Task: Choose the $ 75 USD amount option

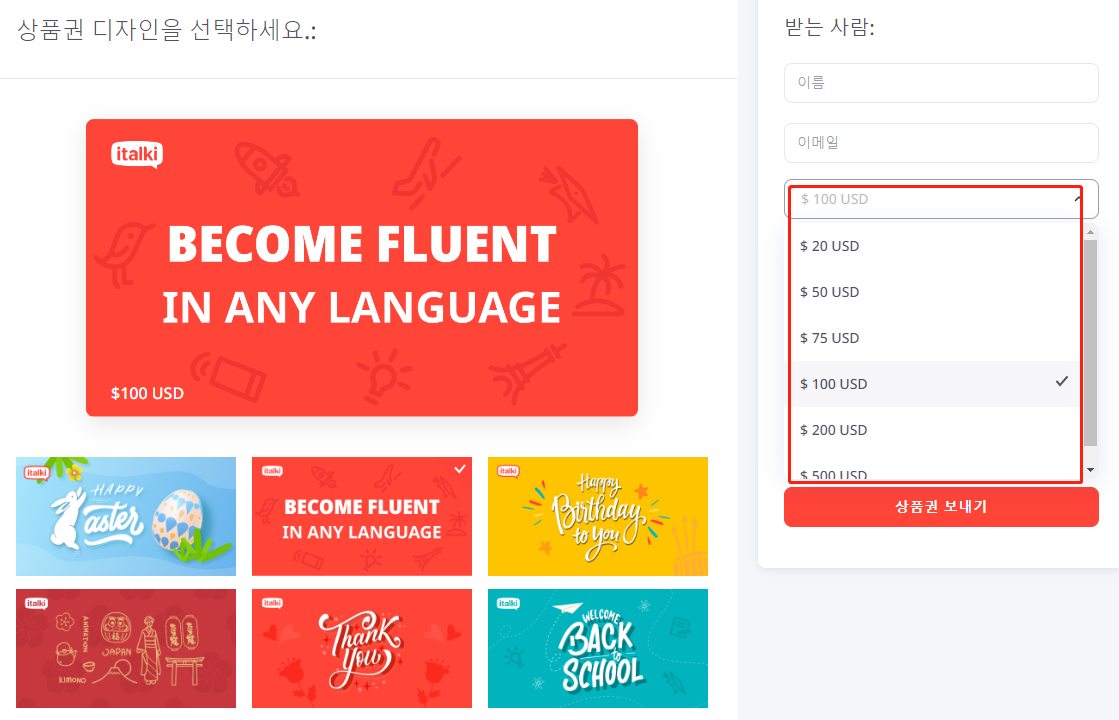Action: point(935,338)
